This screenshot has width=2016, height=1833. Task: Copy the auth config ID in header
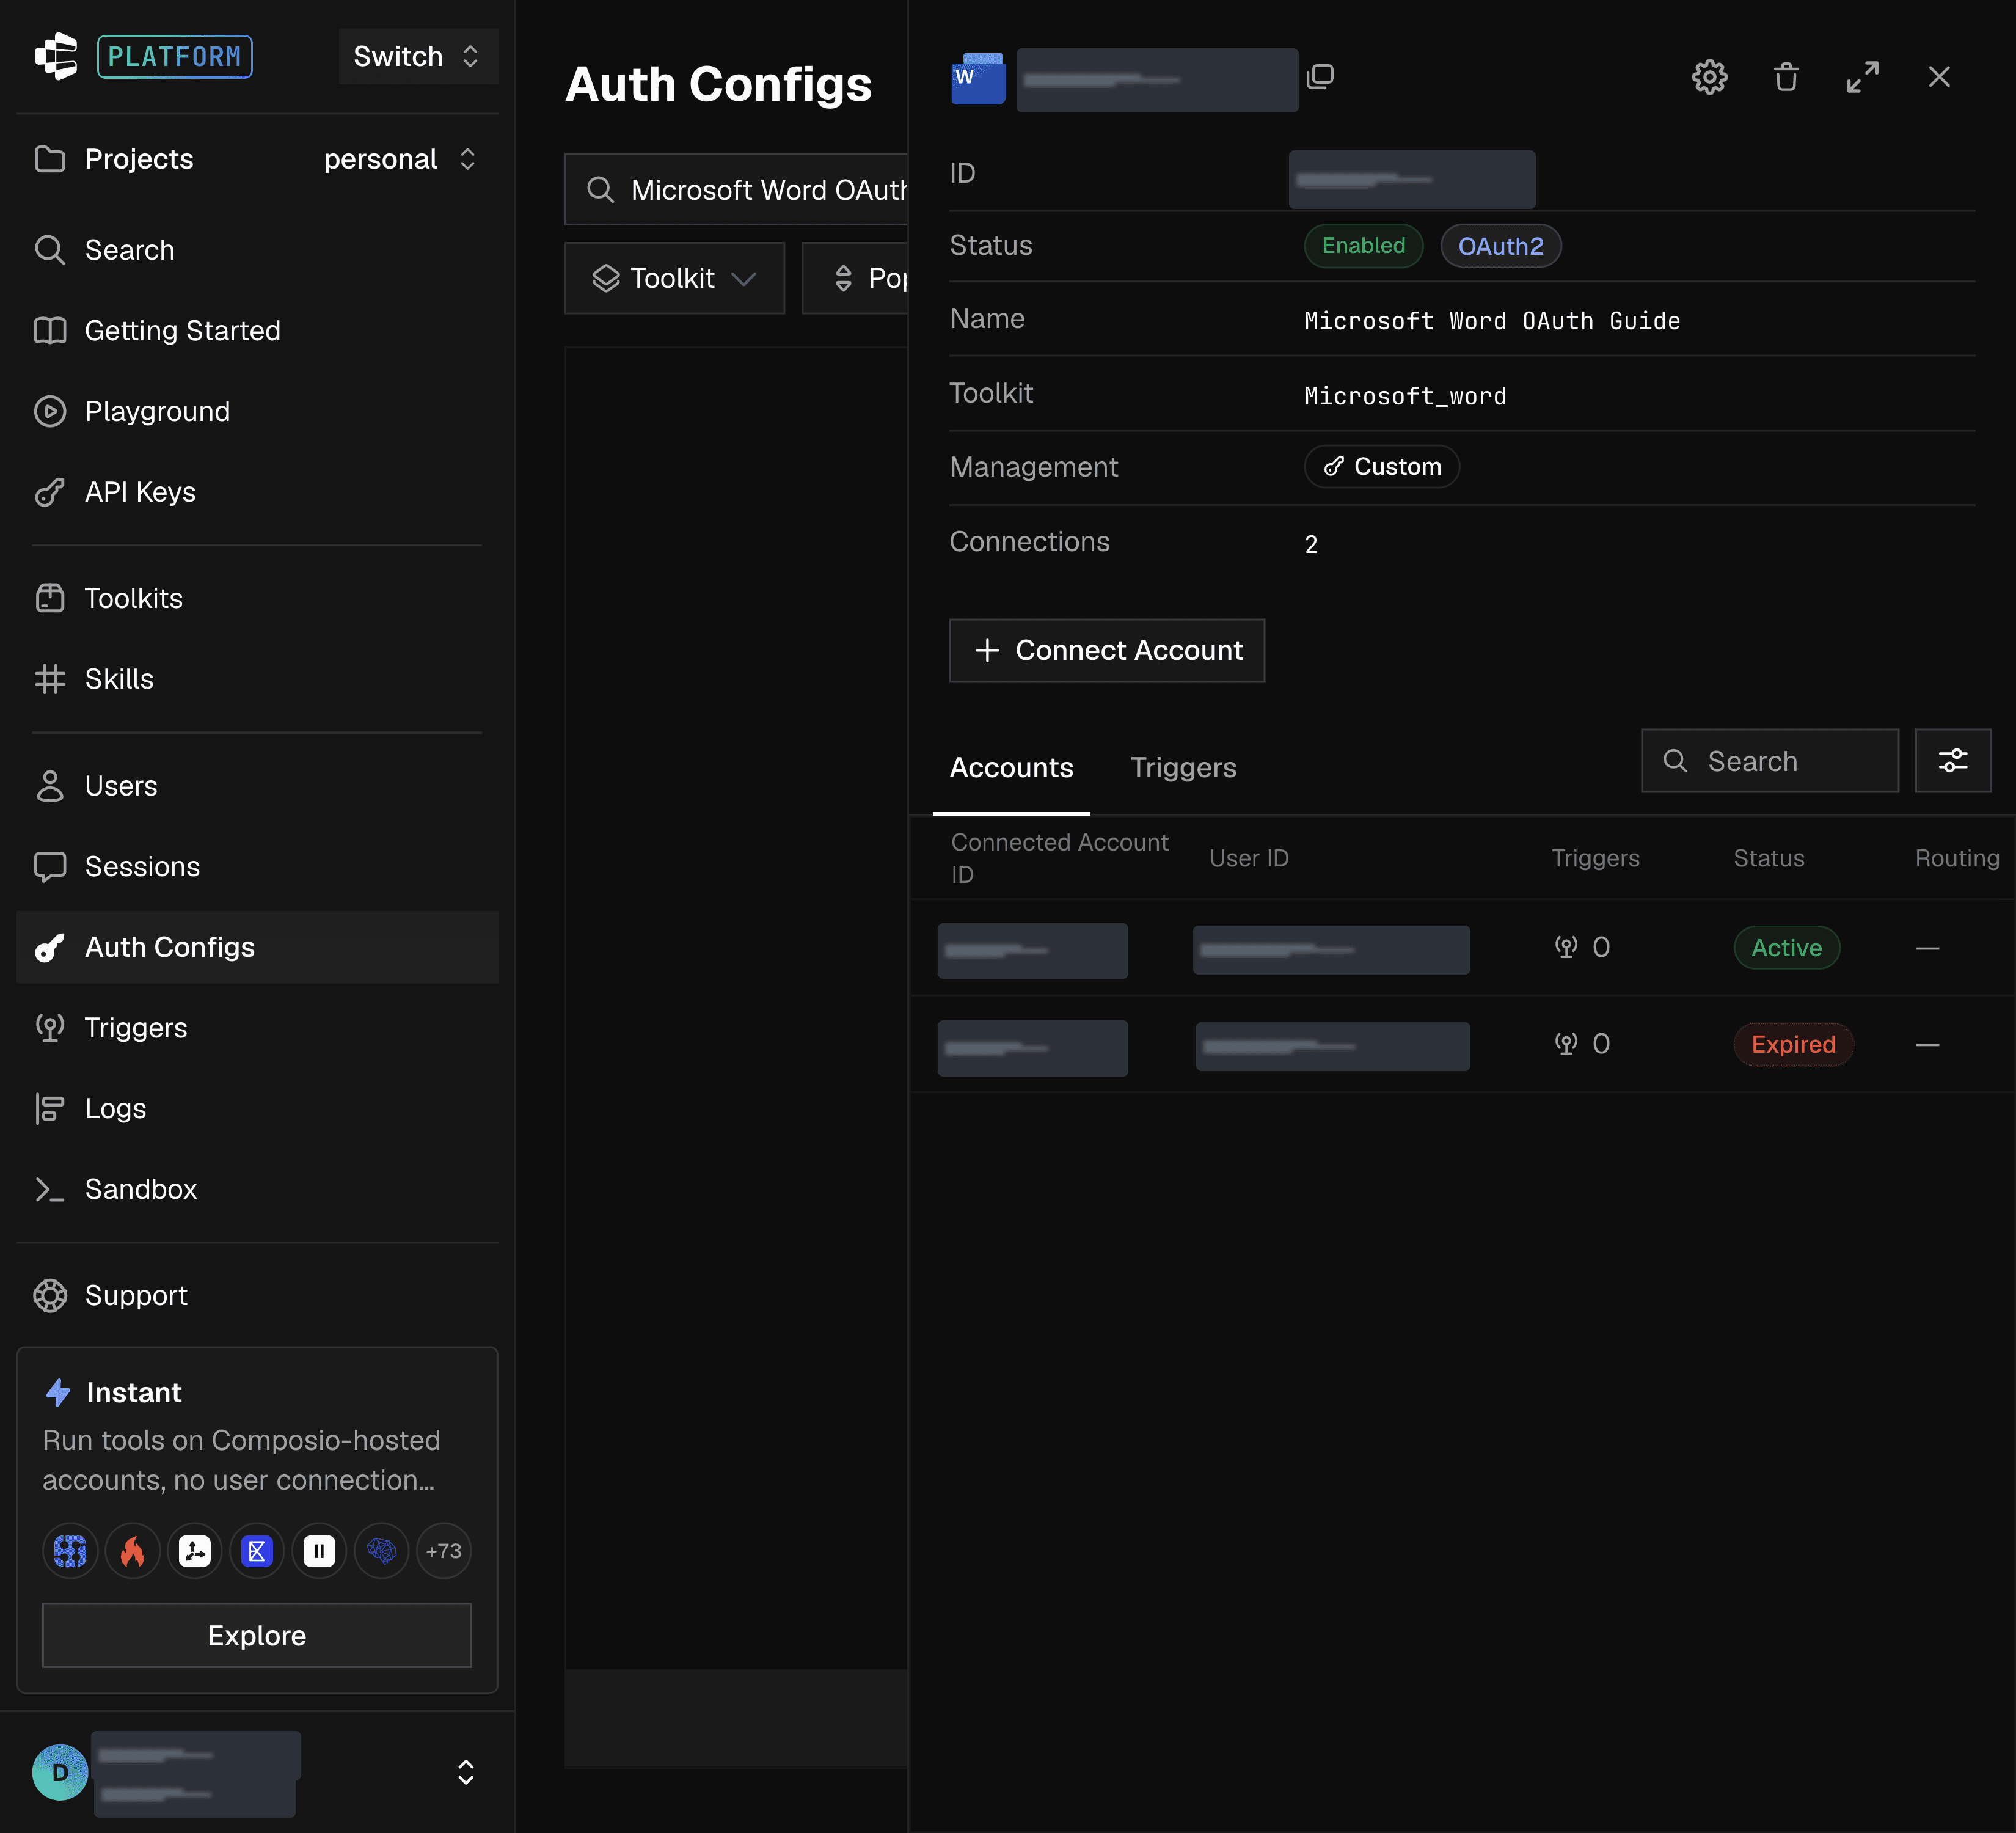pyautogui.click(x=1320, y=77)
